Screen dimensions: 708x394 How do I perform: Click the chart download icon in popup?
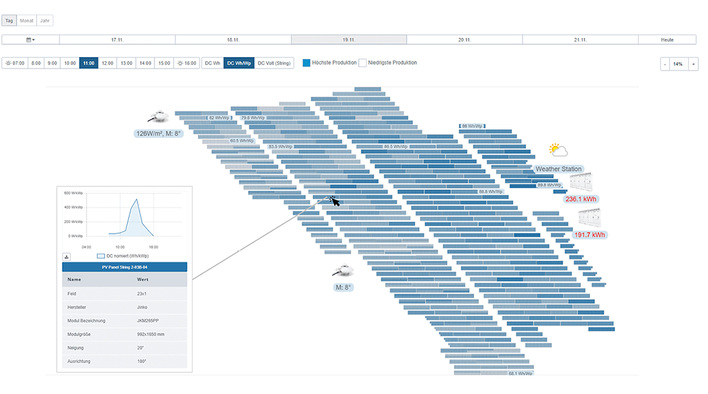point(66,256)
